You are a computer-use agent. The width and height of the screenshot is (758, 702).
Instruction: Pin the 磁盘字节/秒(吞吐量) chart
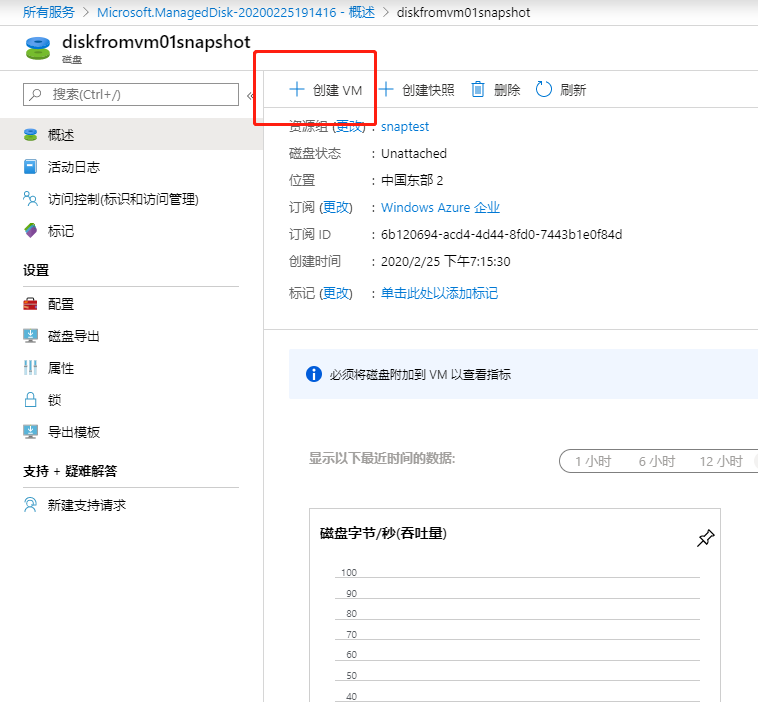click(x=705, y=538)
